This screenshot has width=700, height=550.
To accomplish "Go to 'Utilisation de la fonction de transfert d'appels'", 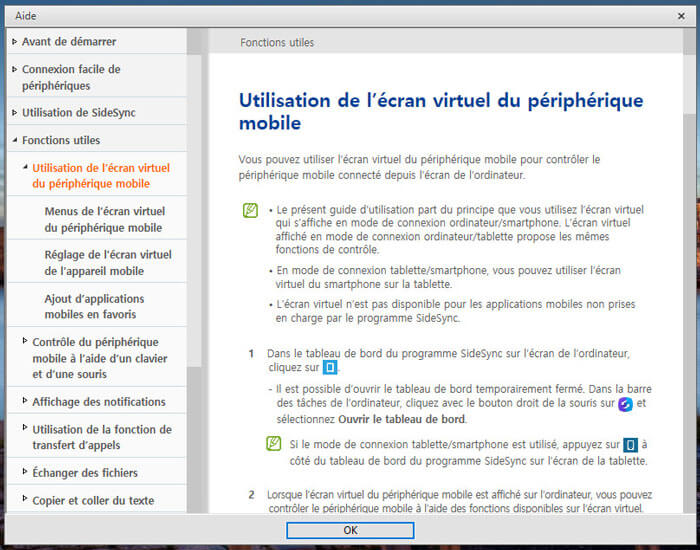I will (102, 437).
